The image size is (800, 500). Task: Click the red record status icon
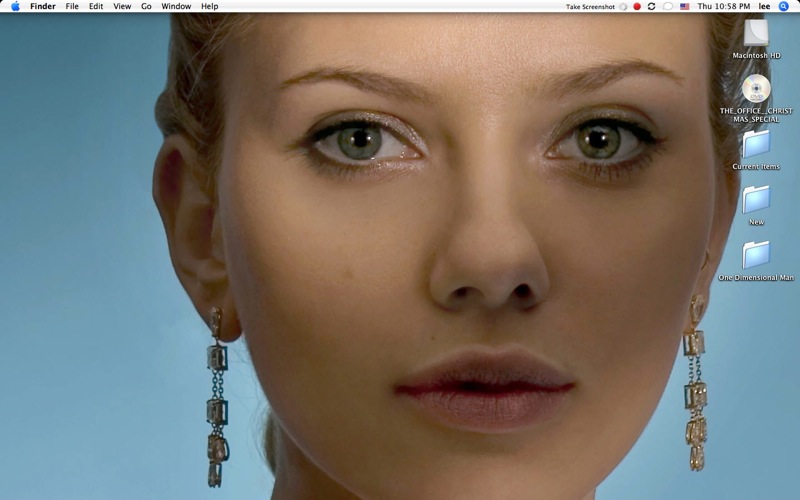(637, 7)
